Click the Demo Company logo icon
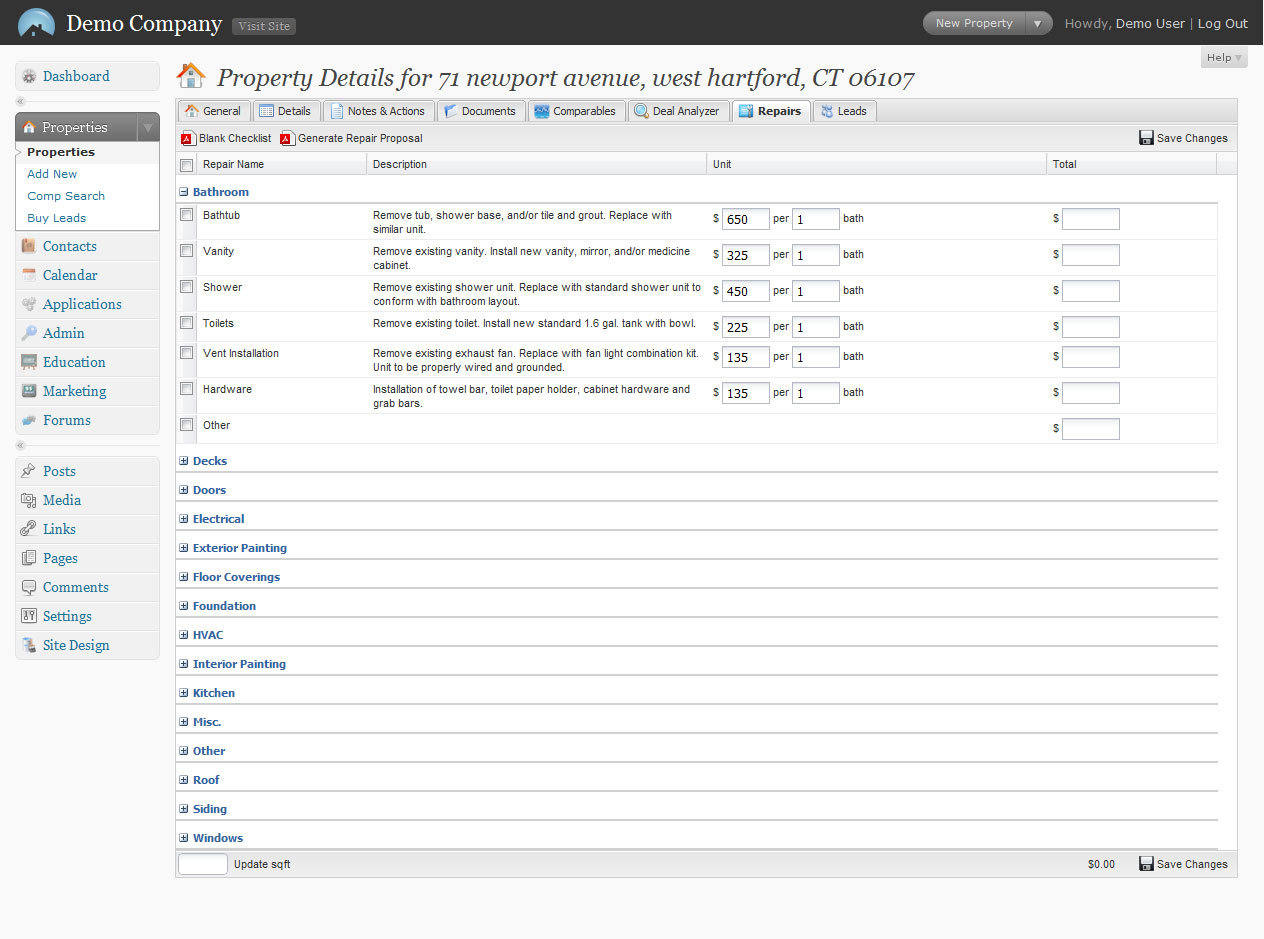Image resolution: width=1264 pixels, height=939 pixels. click(x=37, y=23)
